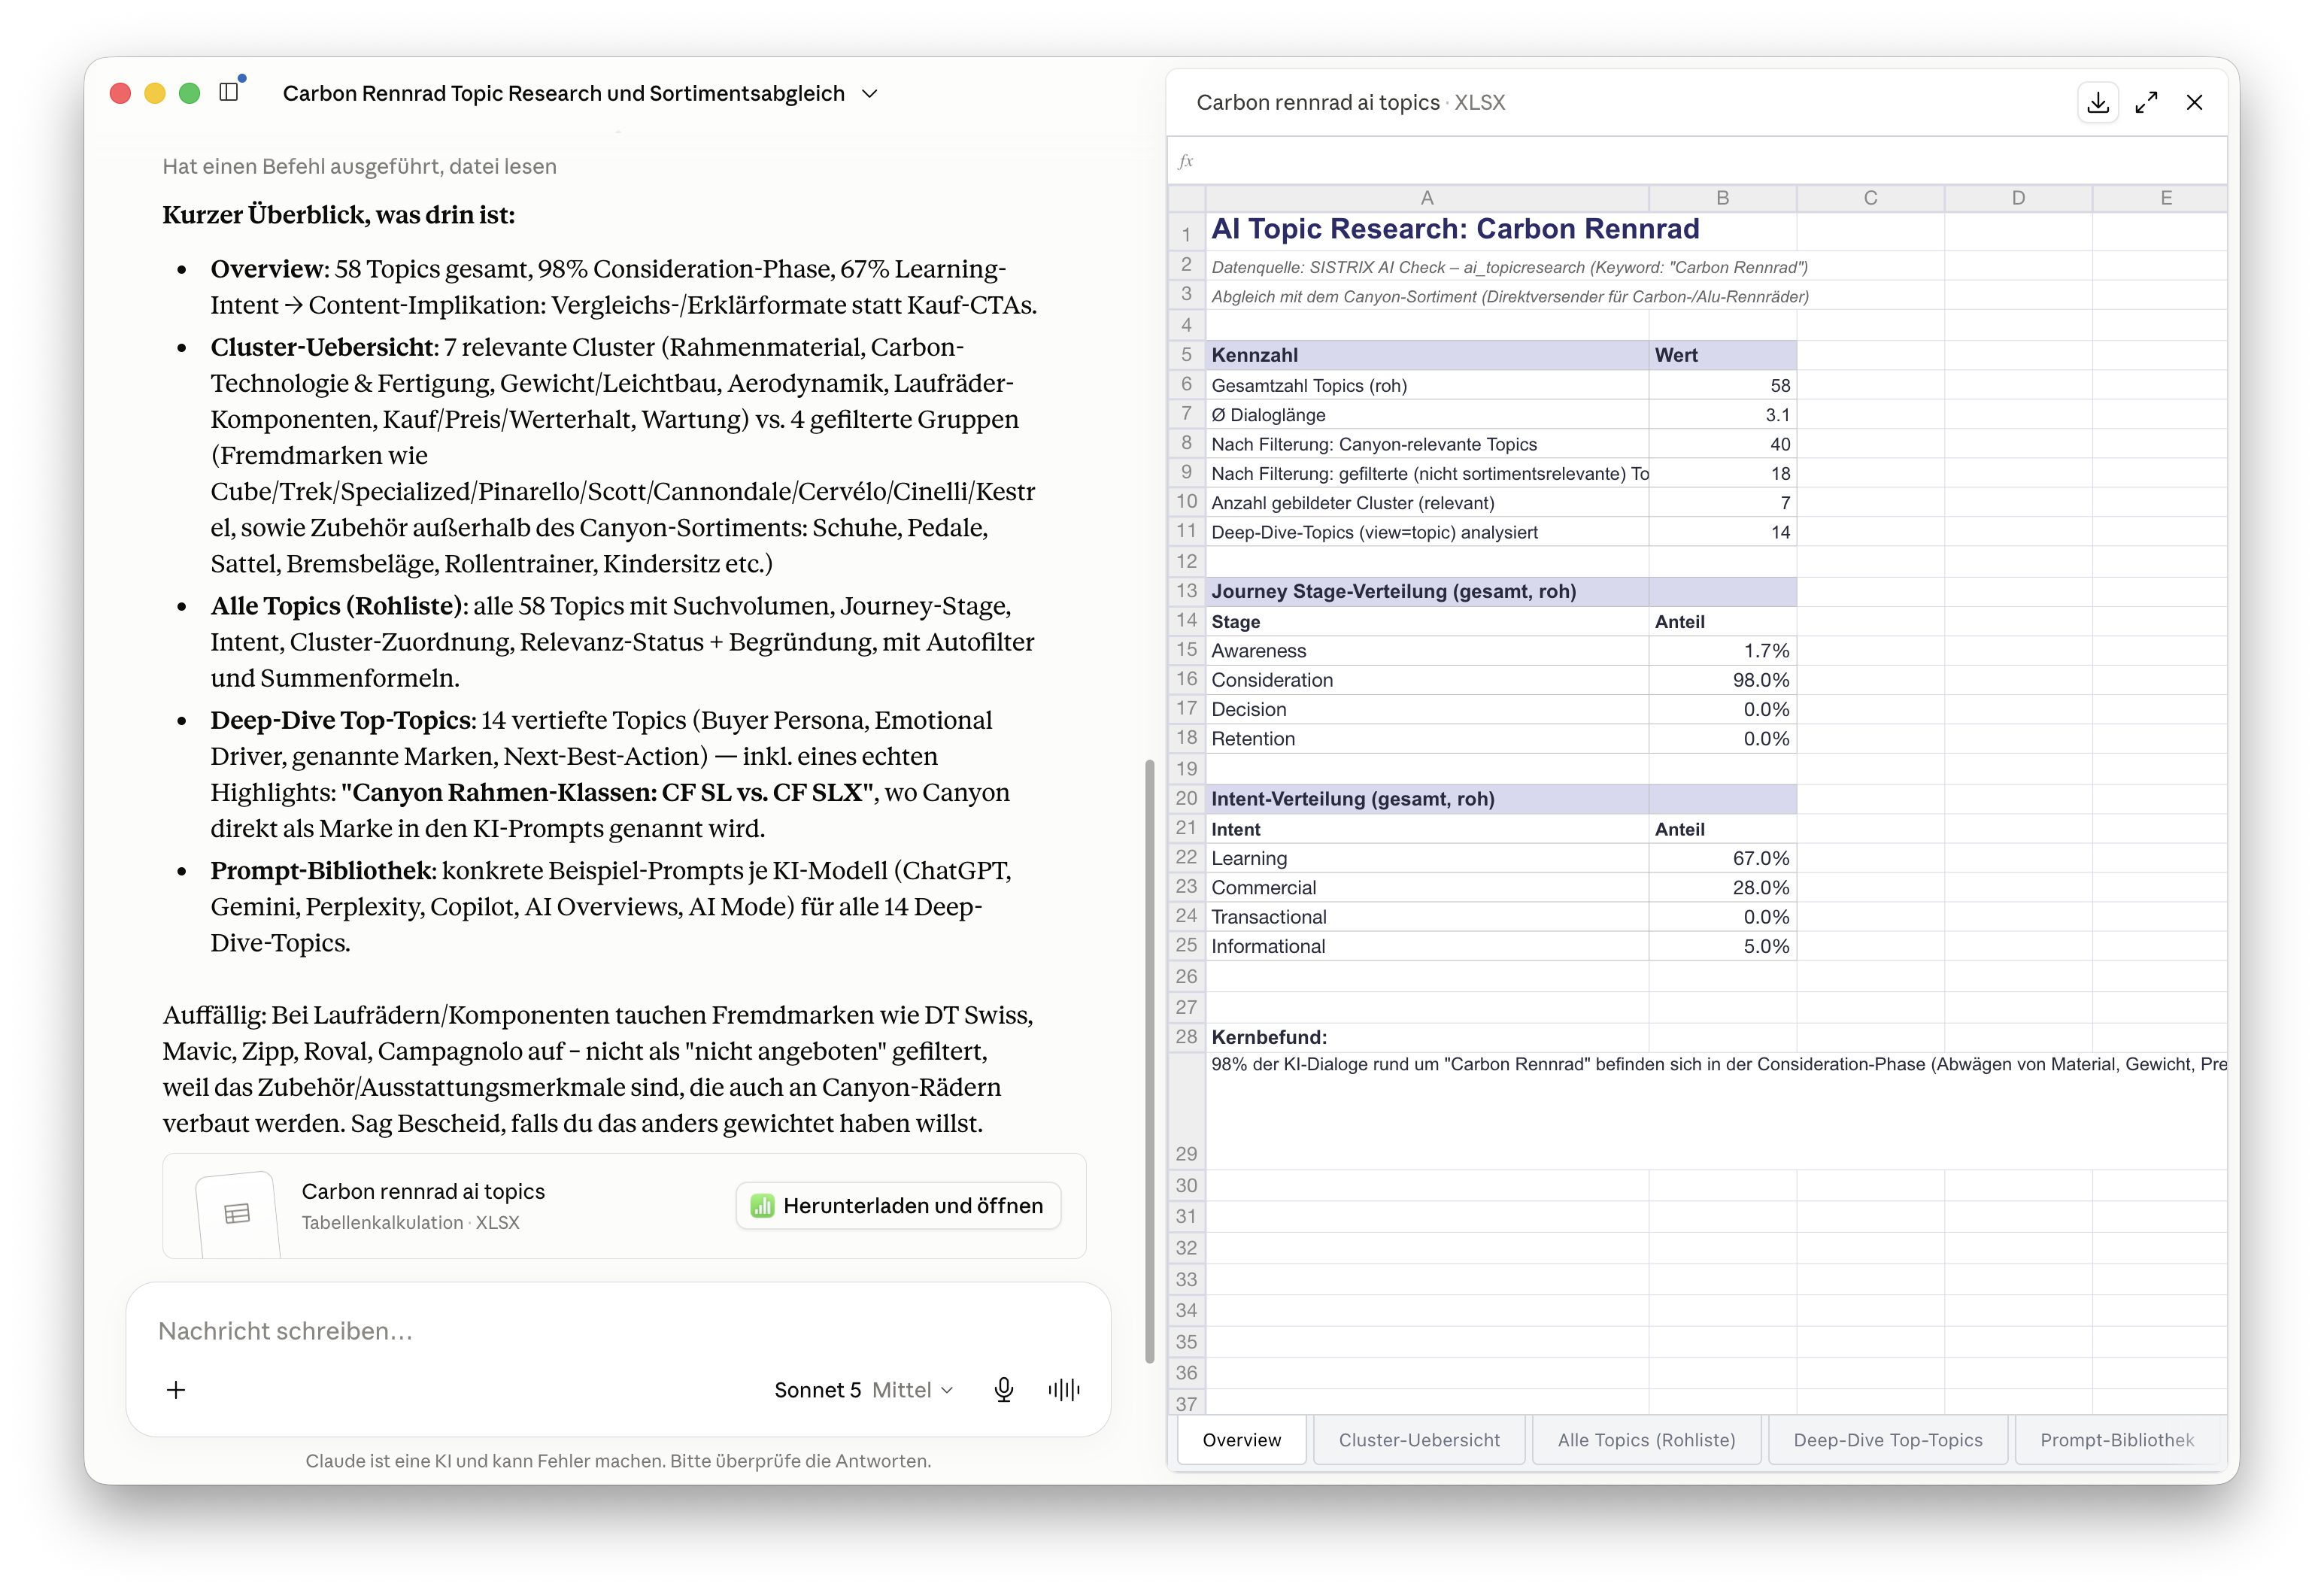The width and height of the screenshot is (2324, 1596).
Task: Select column C header
Action: point(1870,198)
